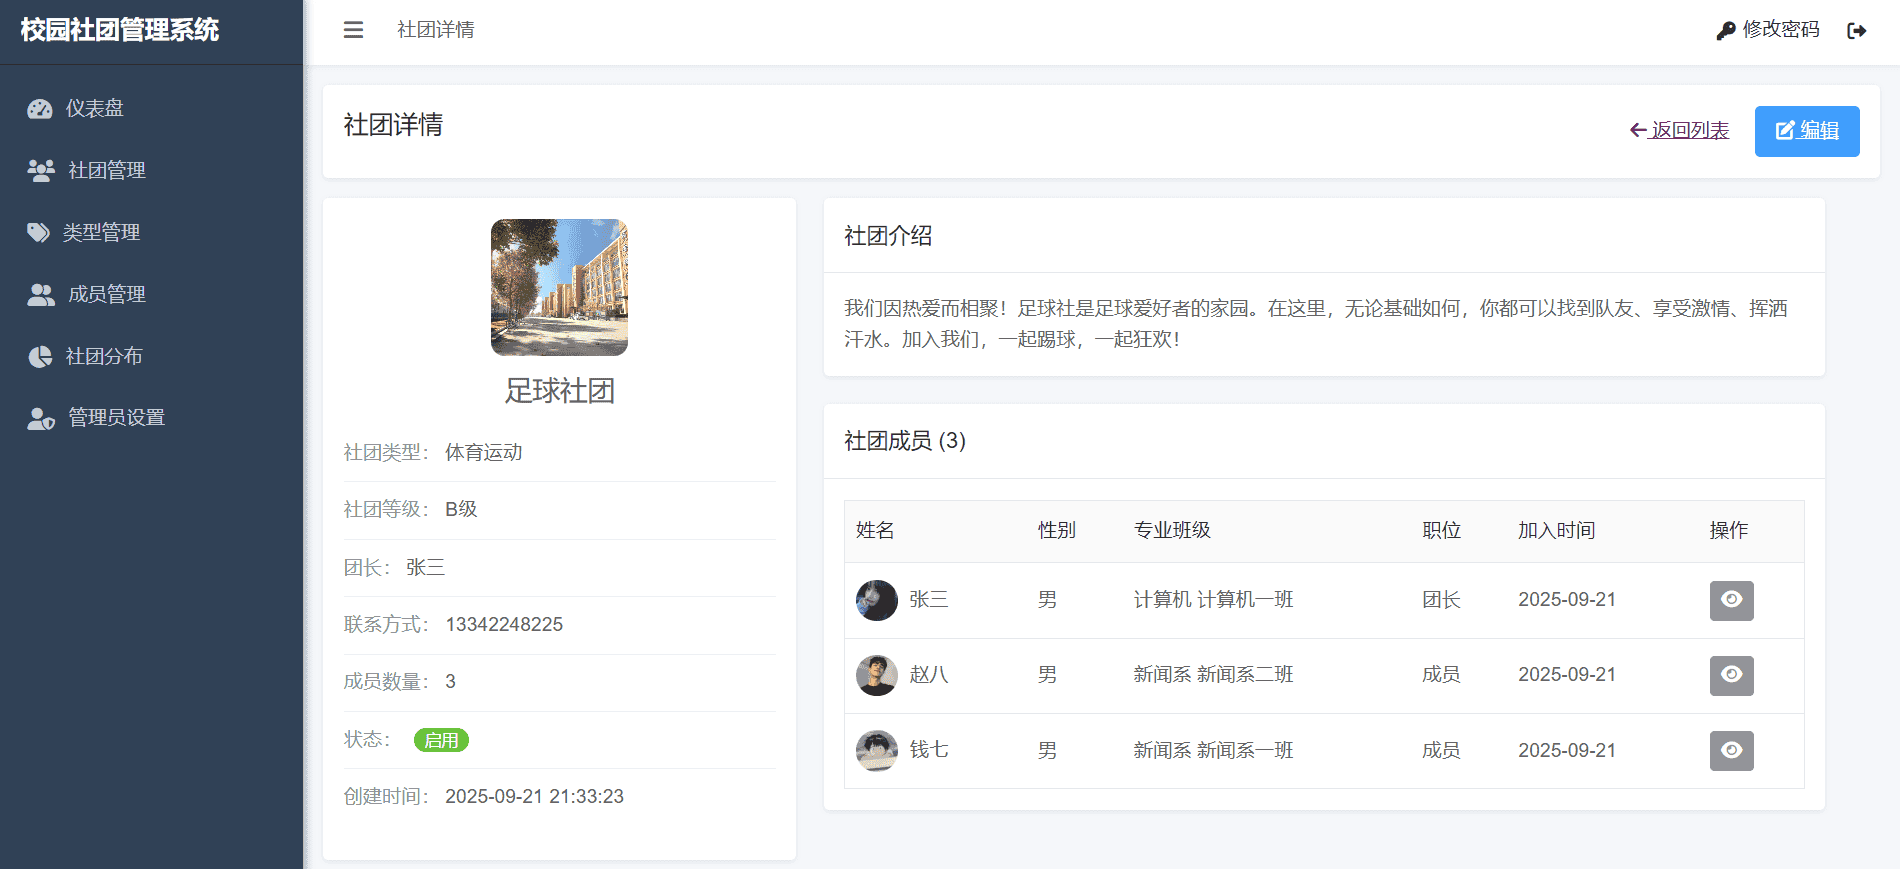Click the 编辑 button

click(1807, 131)
